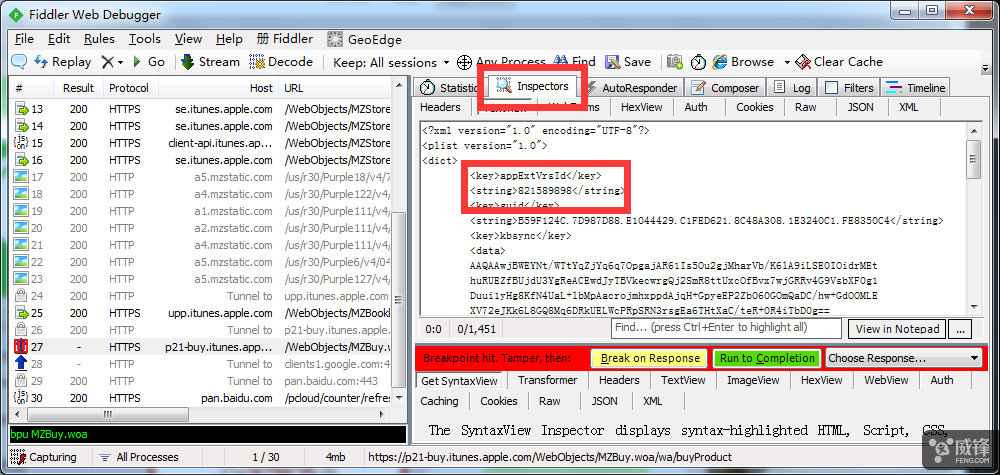Switch to the Filters tab
1000x475 pixels.
[849, 88]
